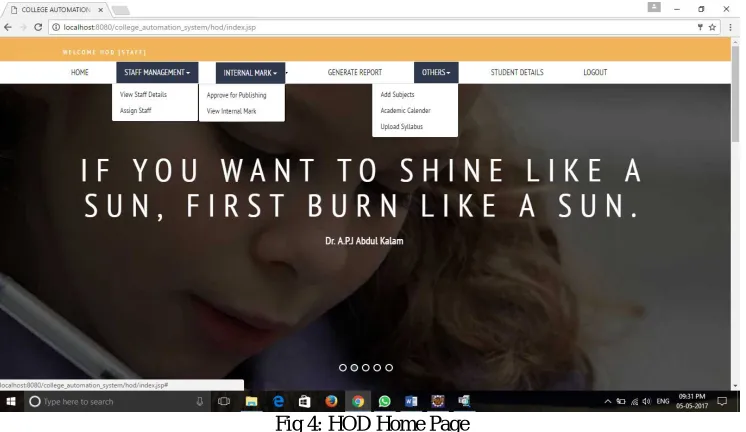Close the College Automation browser tab
746x432 pixels.
[100, 10]
